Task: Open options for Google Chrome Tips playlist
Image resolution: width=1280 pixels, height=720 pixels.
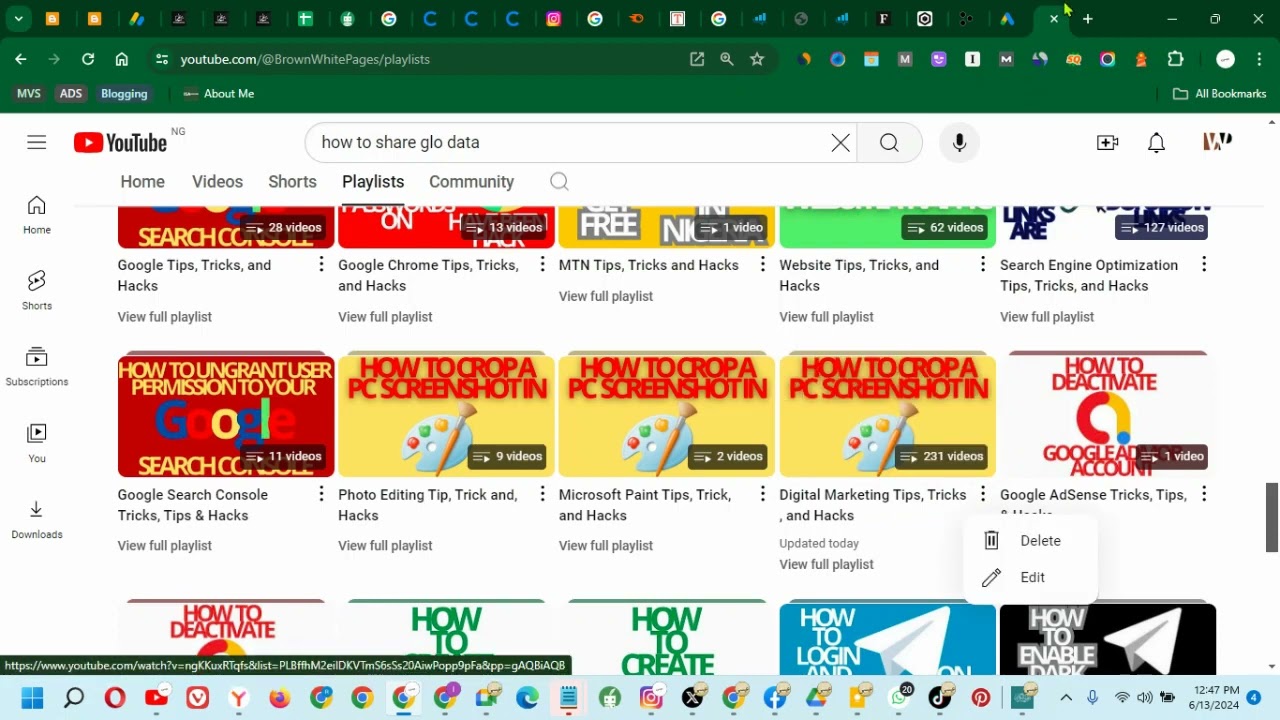Action: 542,264
